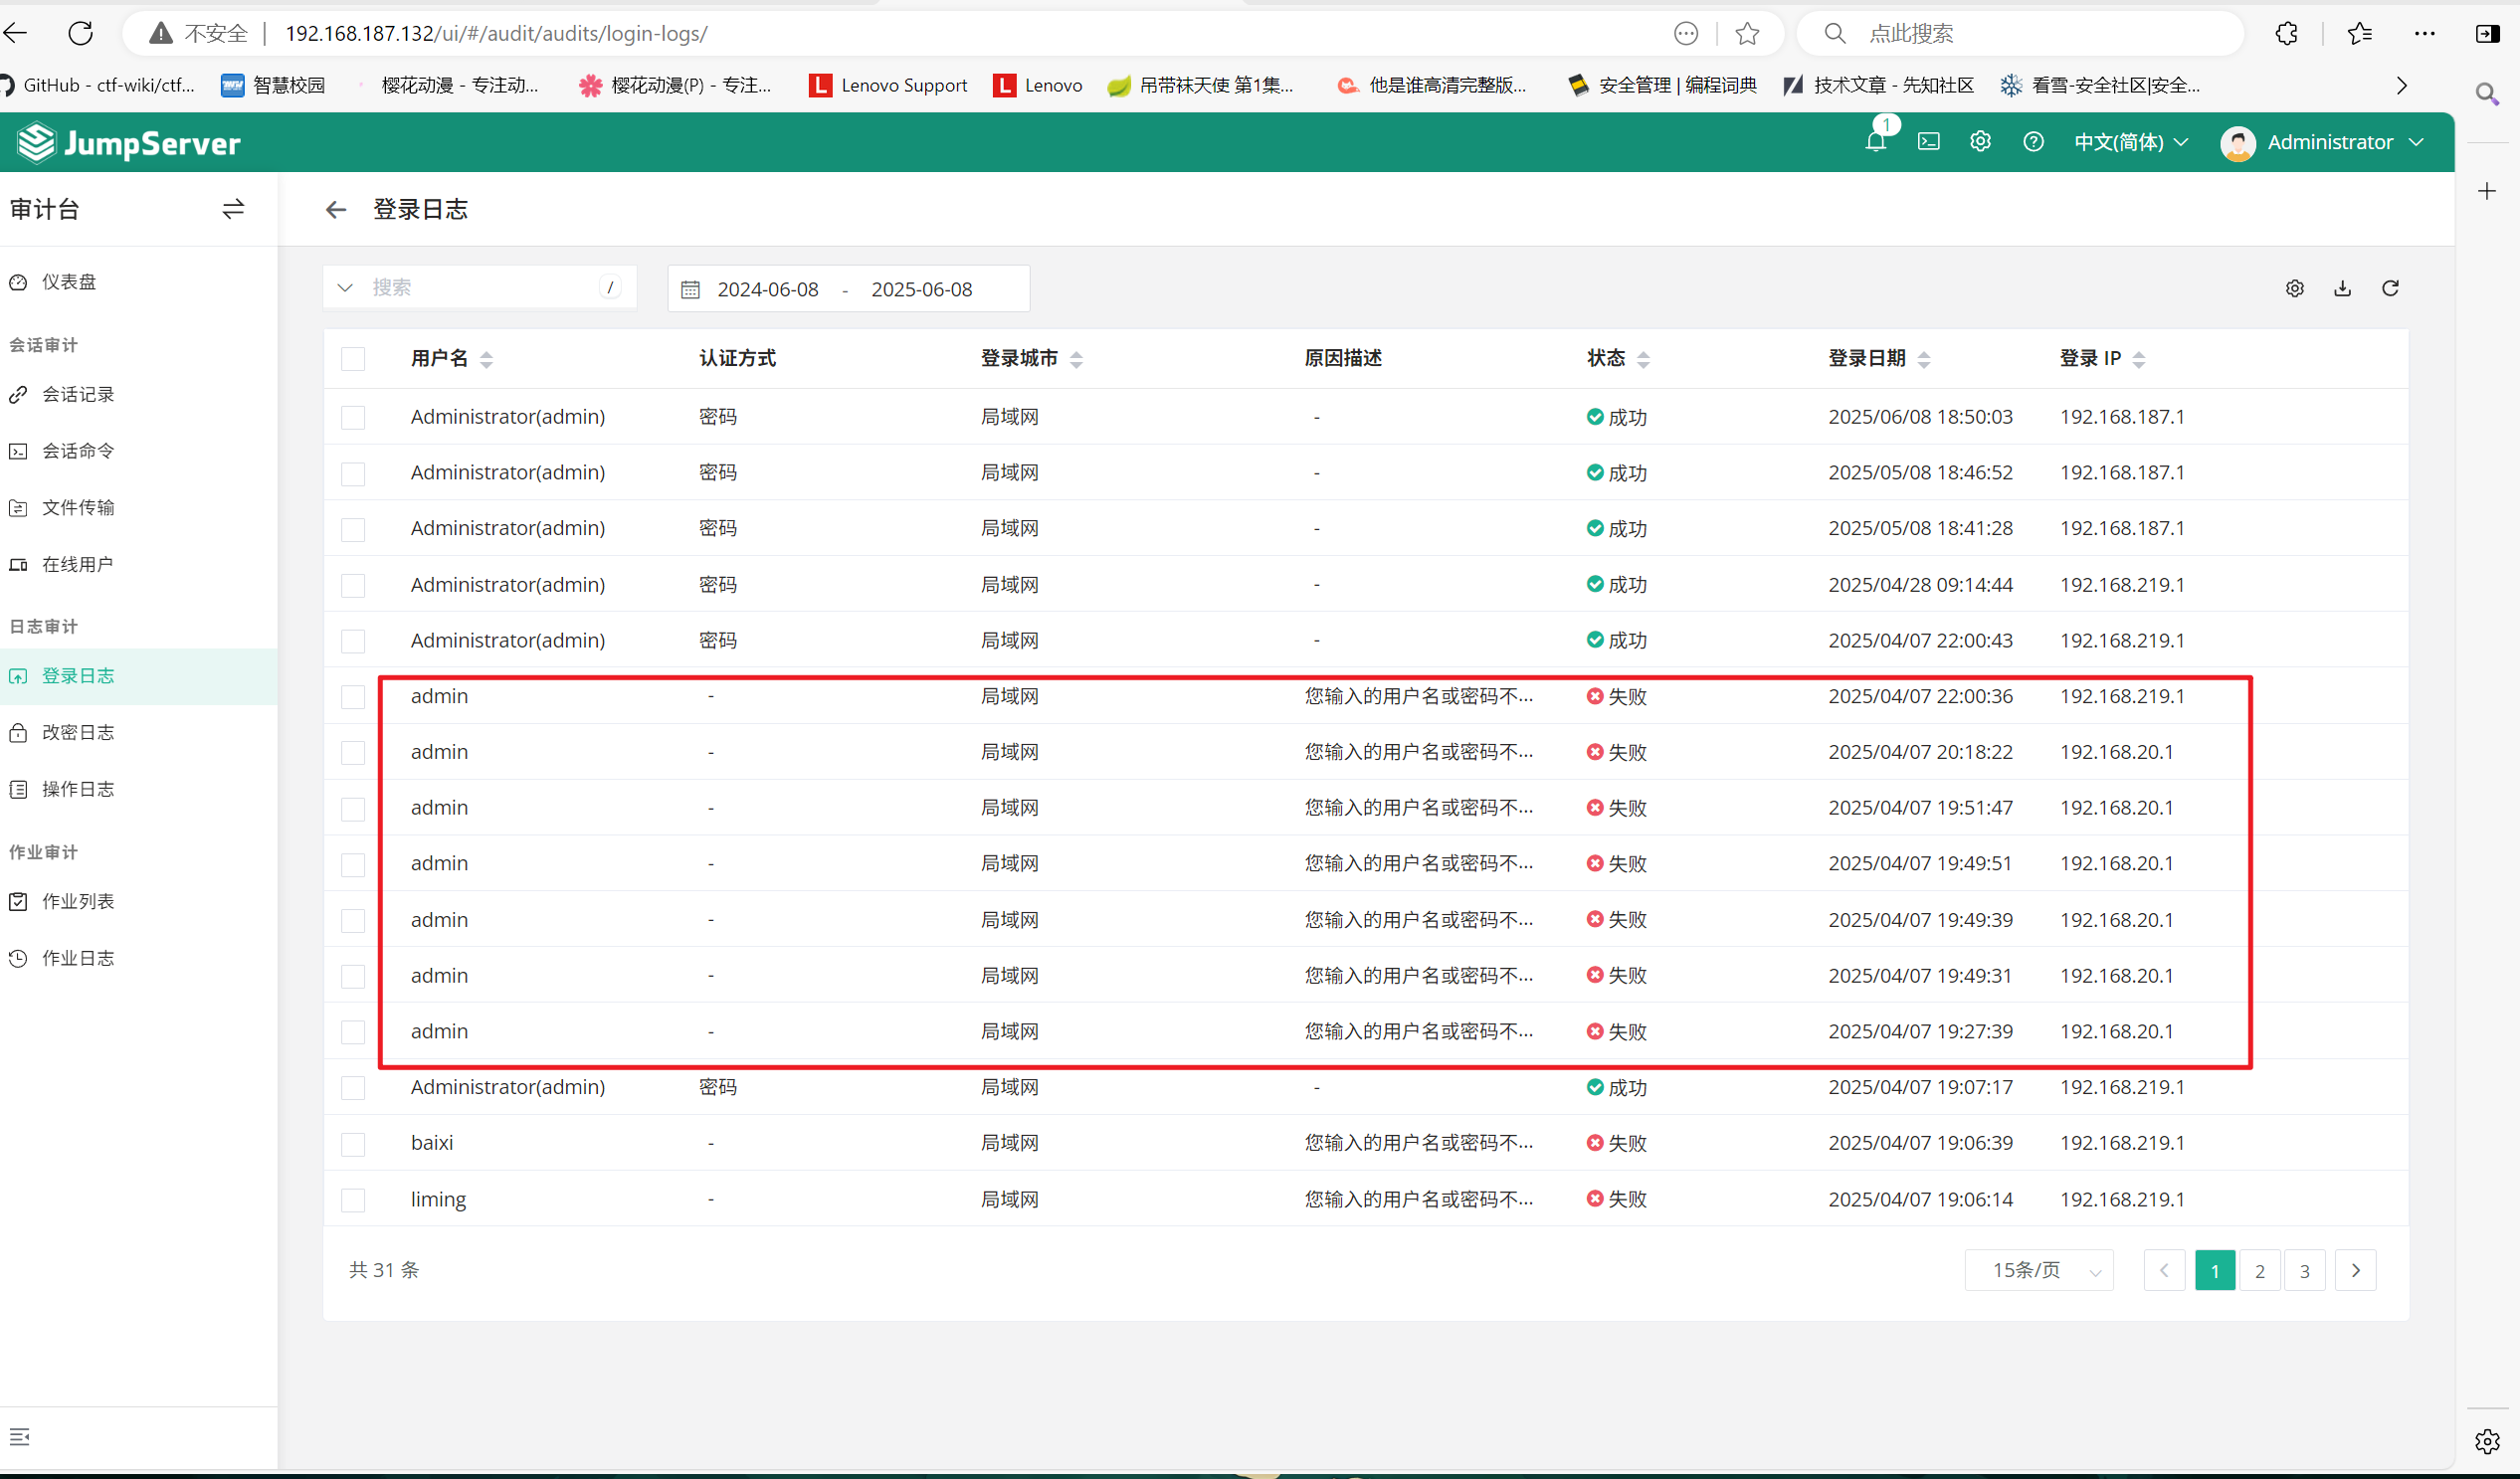Open the web terminal icon in header
The image size is (2520, 1479).
click(x=1929, y=142)
